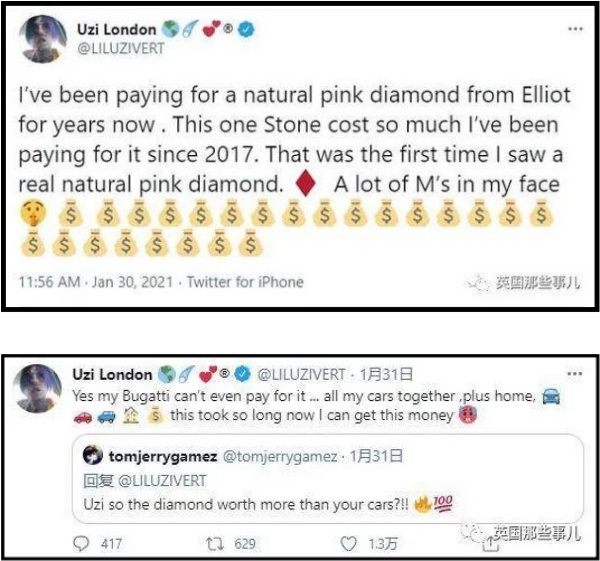Viewport: 600px width, 561px height.
Task: Open tomjerrygamez's small profile picture
Action: [x=92, y=456]
